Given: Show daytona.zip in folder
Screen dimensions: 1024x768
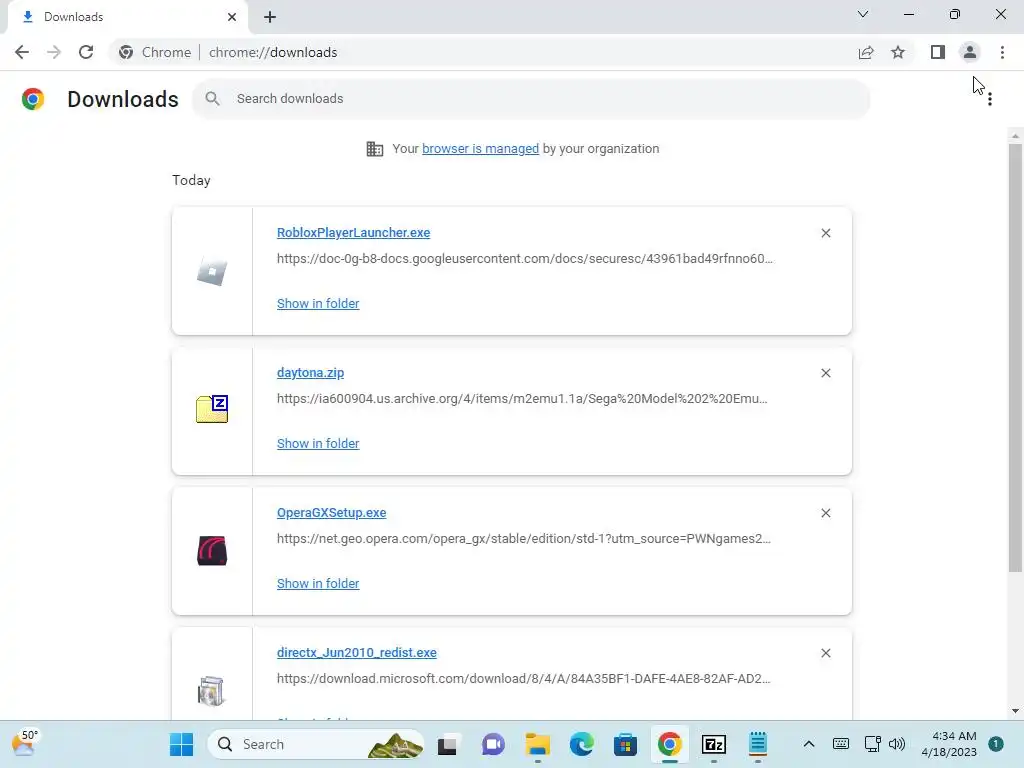Looking at the screenshot, I should pos(318,443).
